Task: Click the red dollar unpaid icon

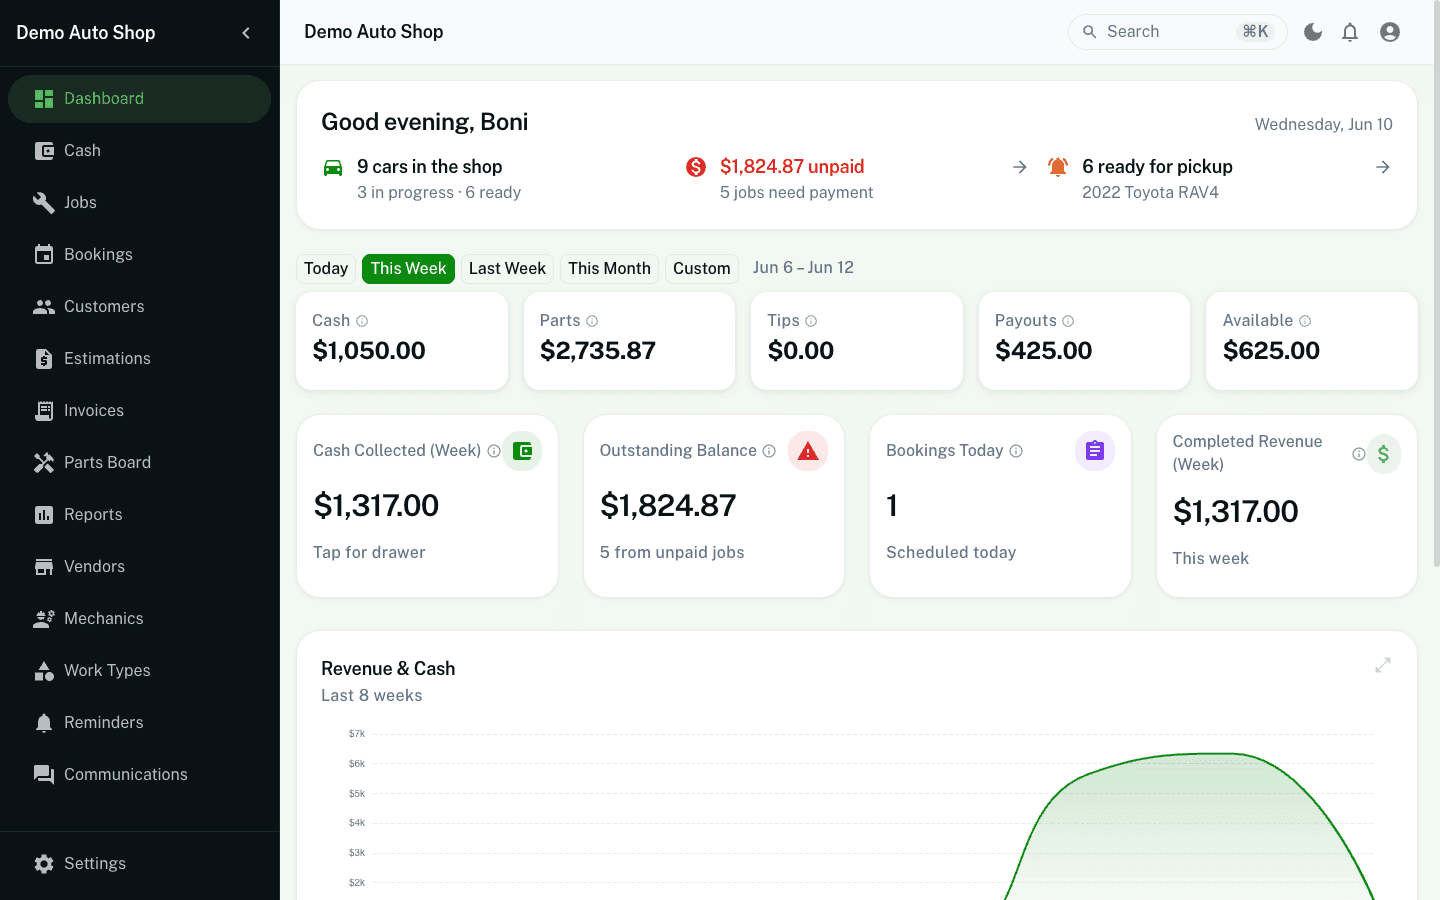Action: click(696, 167)
